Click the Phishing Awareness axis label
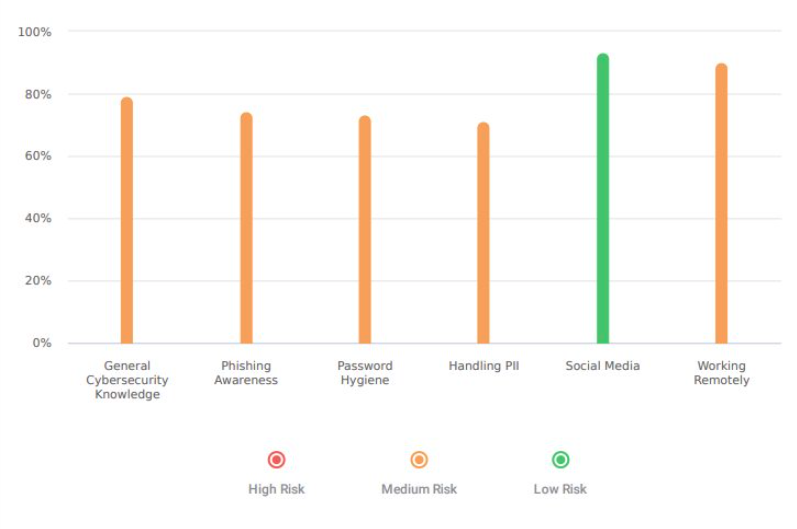Image resolution: width=797 pixels, height=529 pixels. [x=246, y=373]
